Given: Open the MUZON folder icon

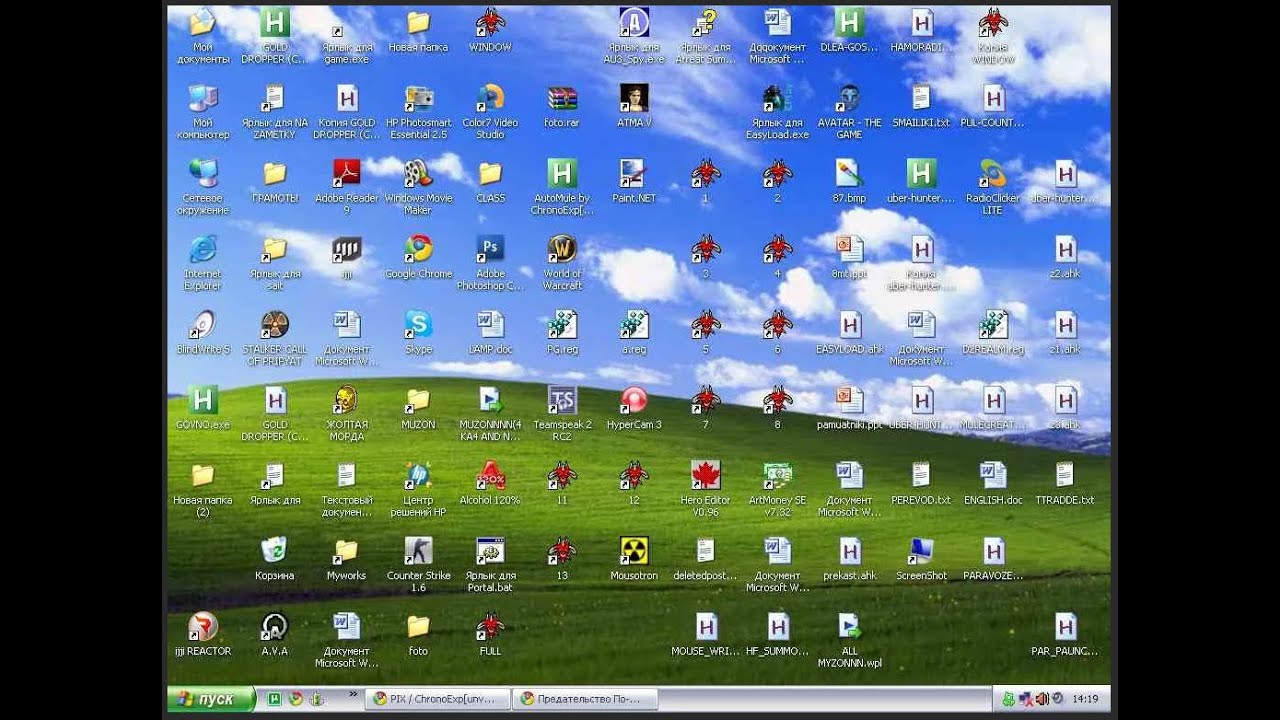Looking at the screenshot, I should [x=418, y=408].
